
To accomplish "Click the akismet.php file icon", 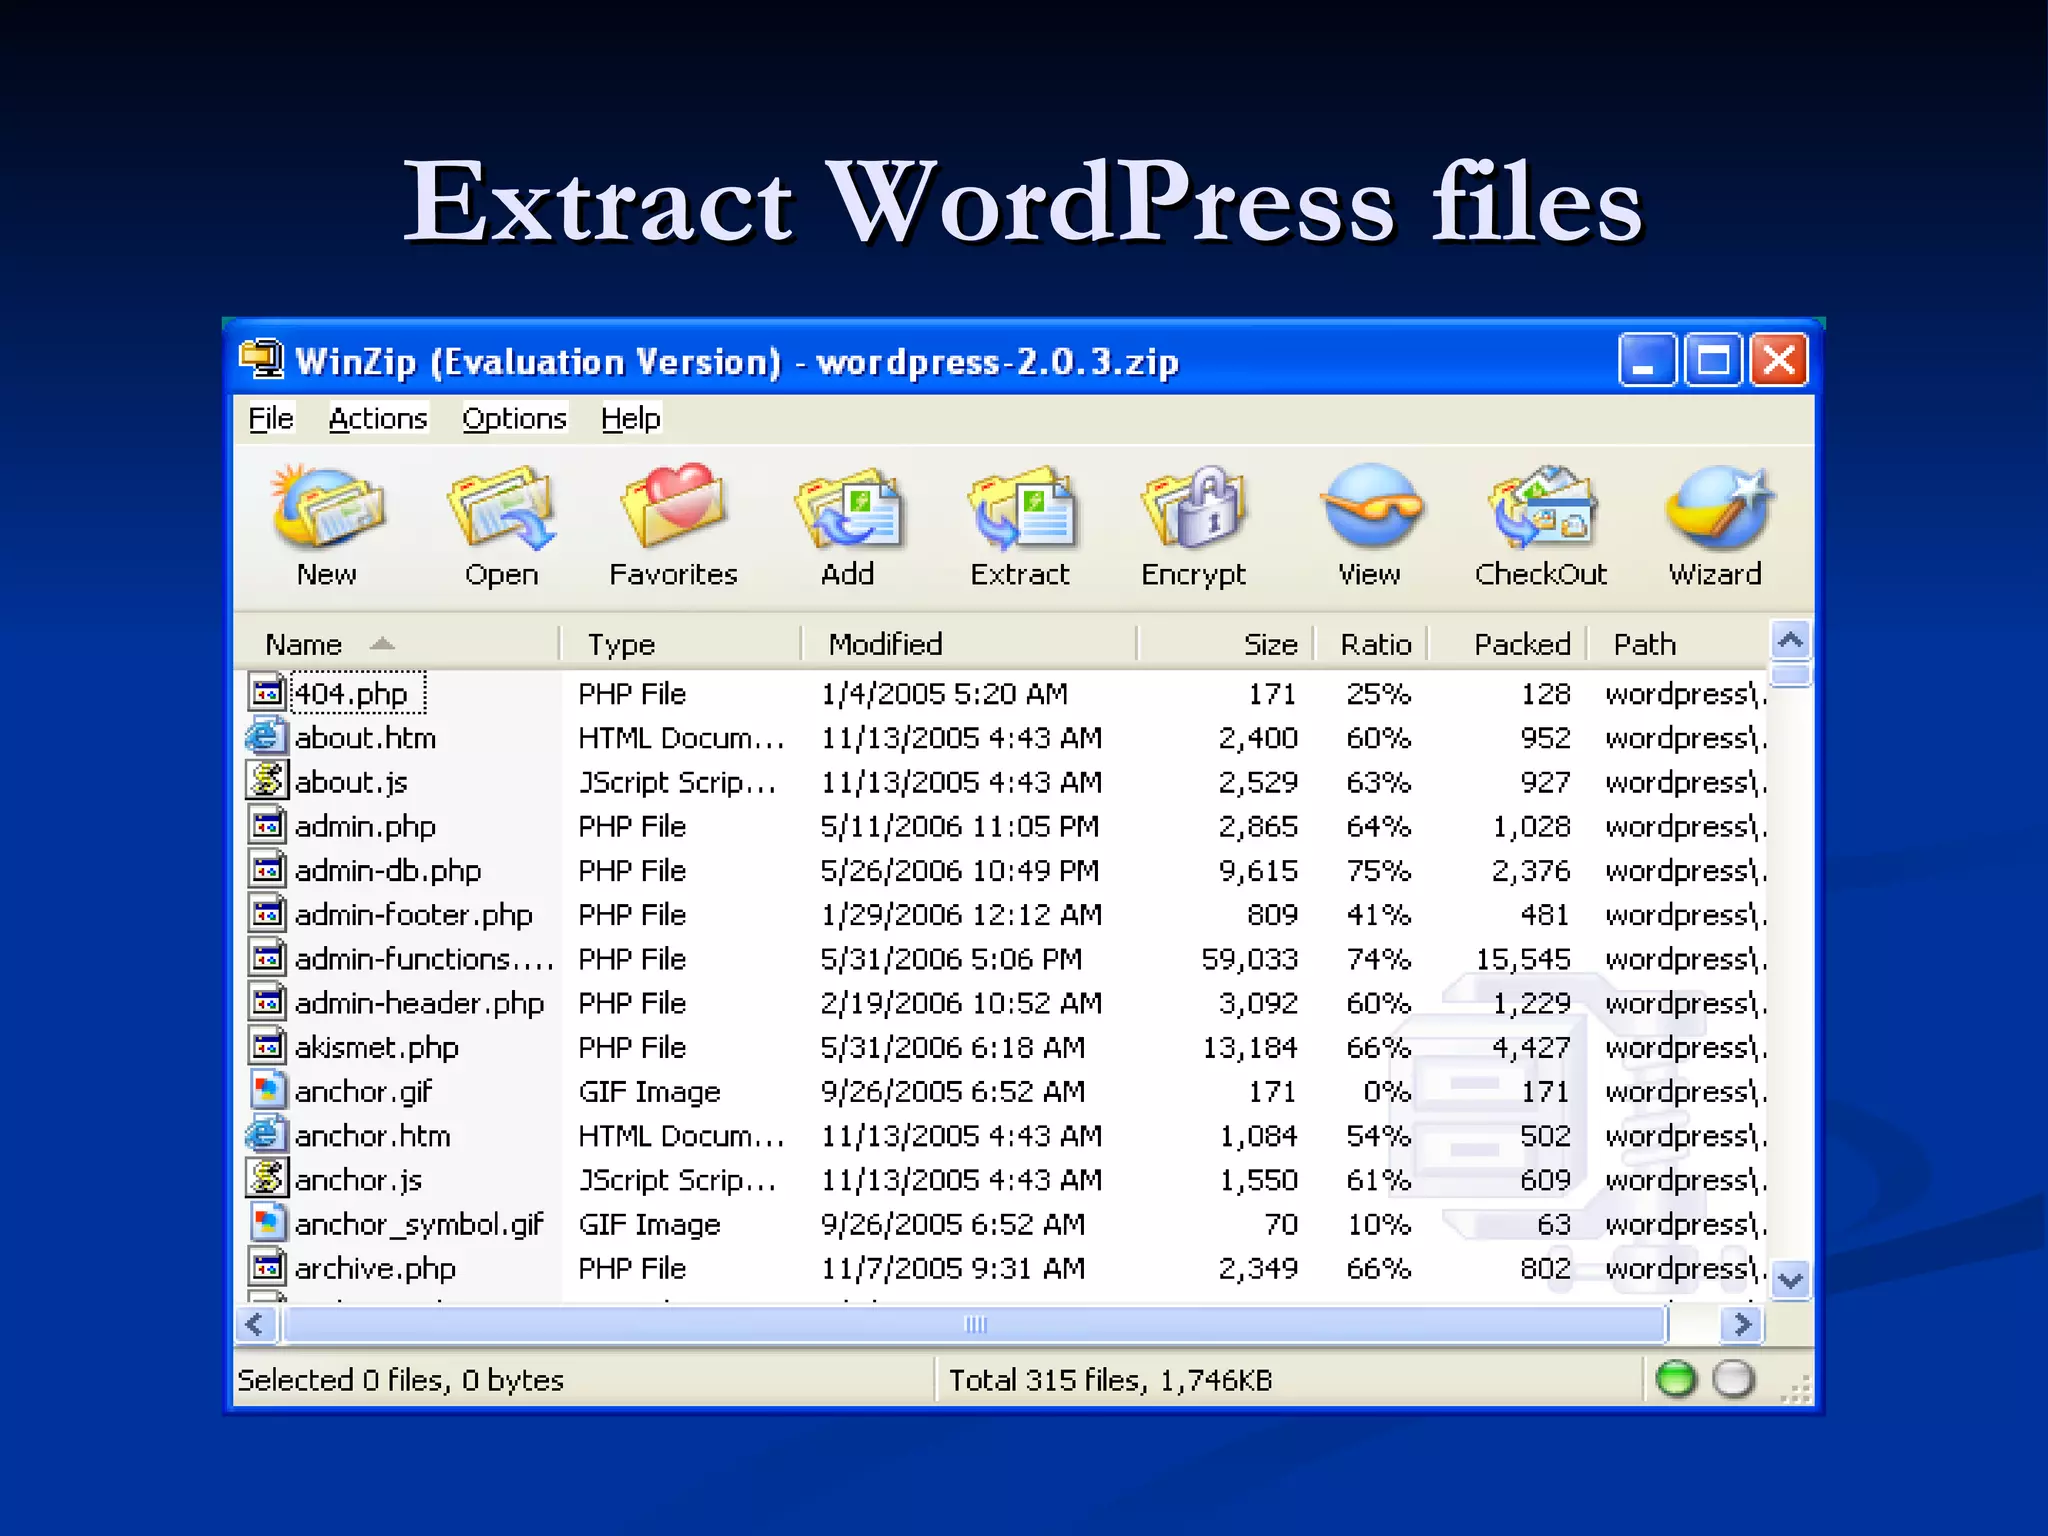I will tap(266, 1046).
